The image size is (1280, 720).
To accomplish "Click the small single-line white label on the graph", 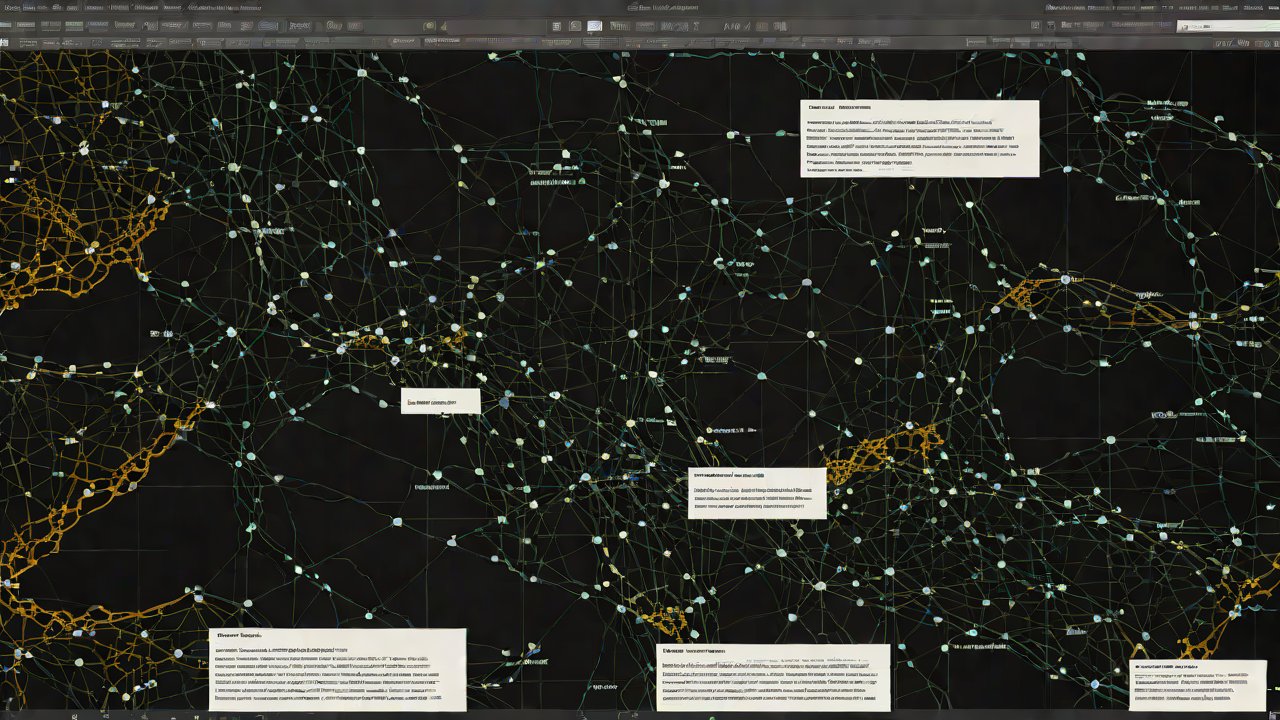I will point(440,401).
